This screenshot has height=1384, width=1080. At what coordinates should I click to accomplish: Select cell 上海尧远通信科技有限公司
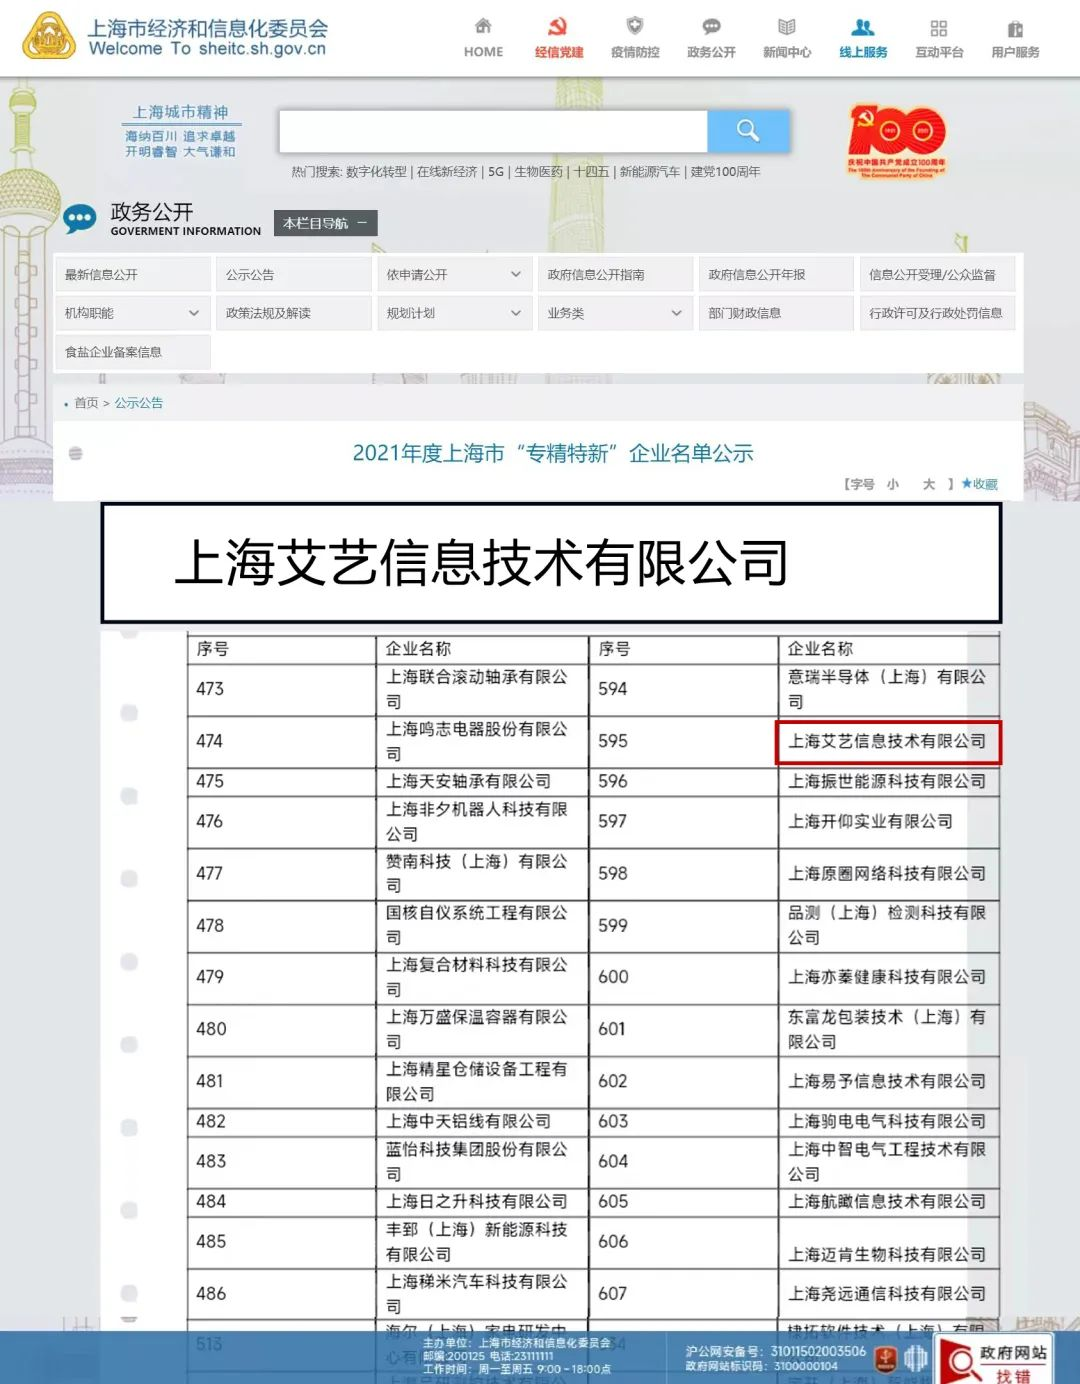(888, 1293)
